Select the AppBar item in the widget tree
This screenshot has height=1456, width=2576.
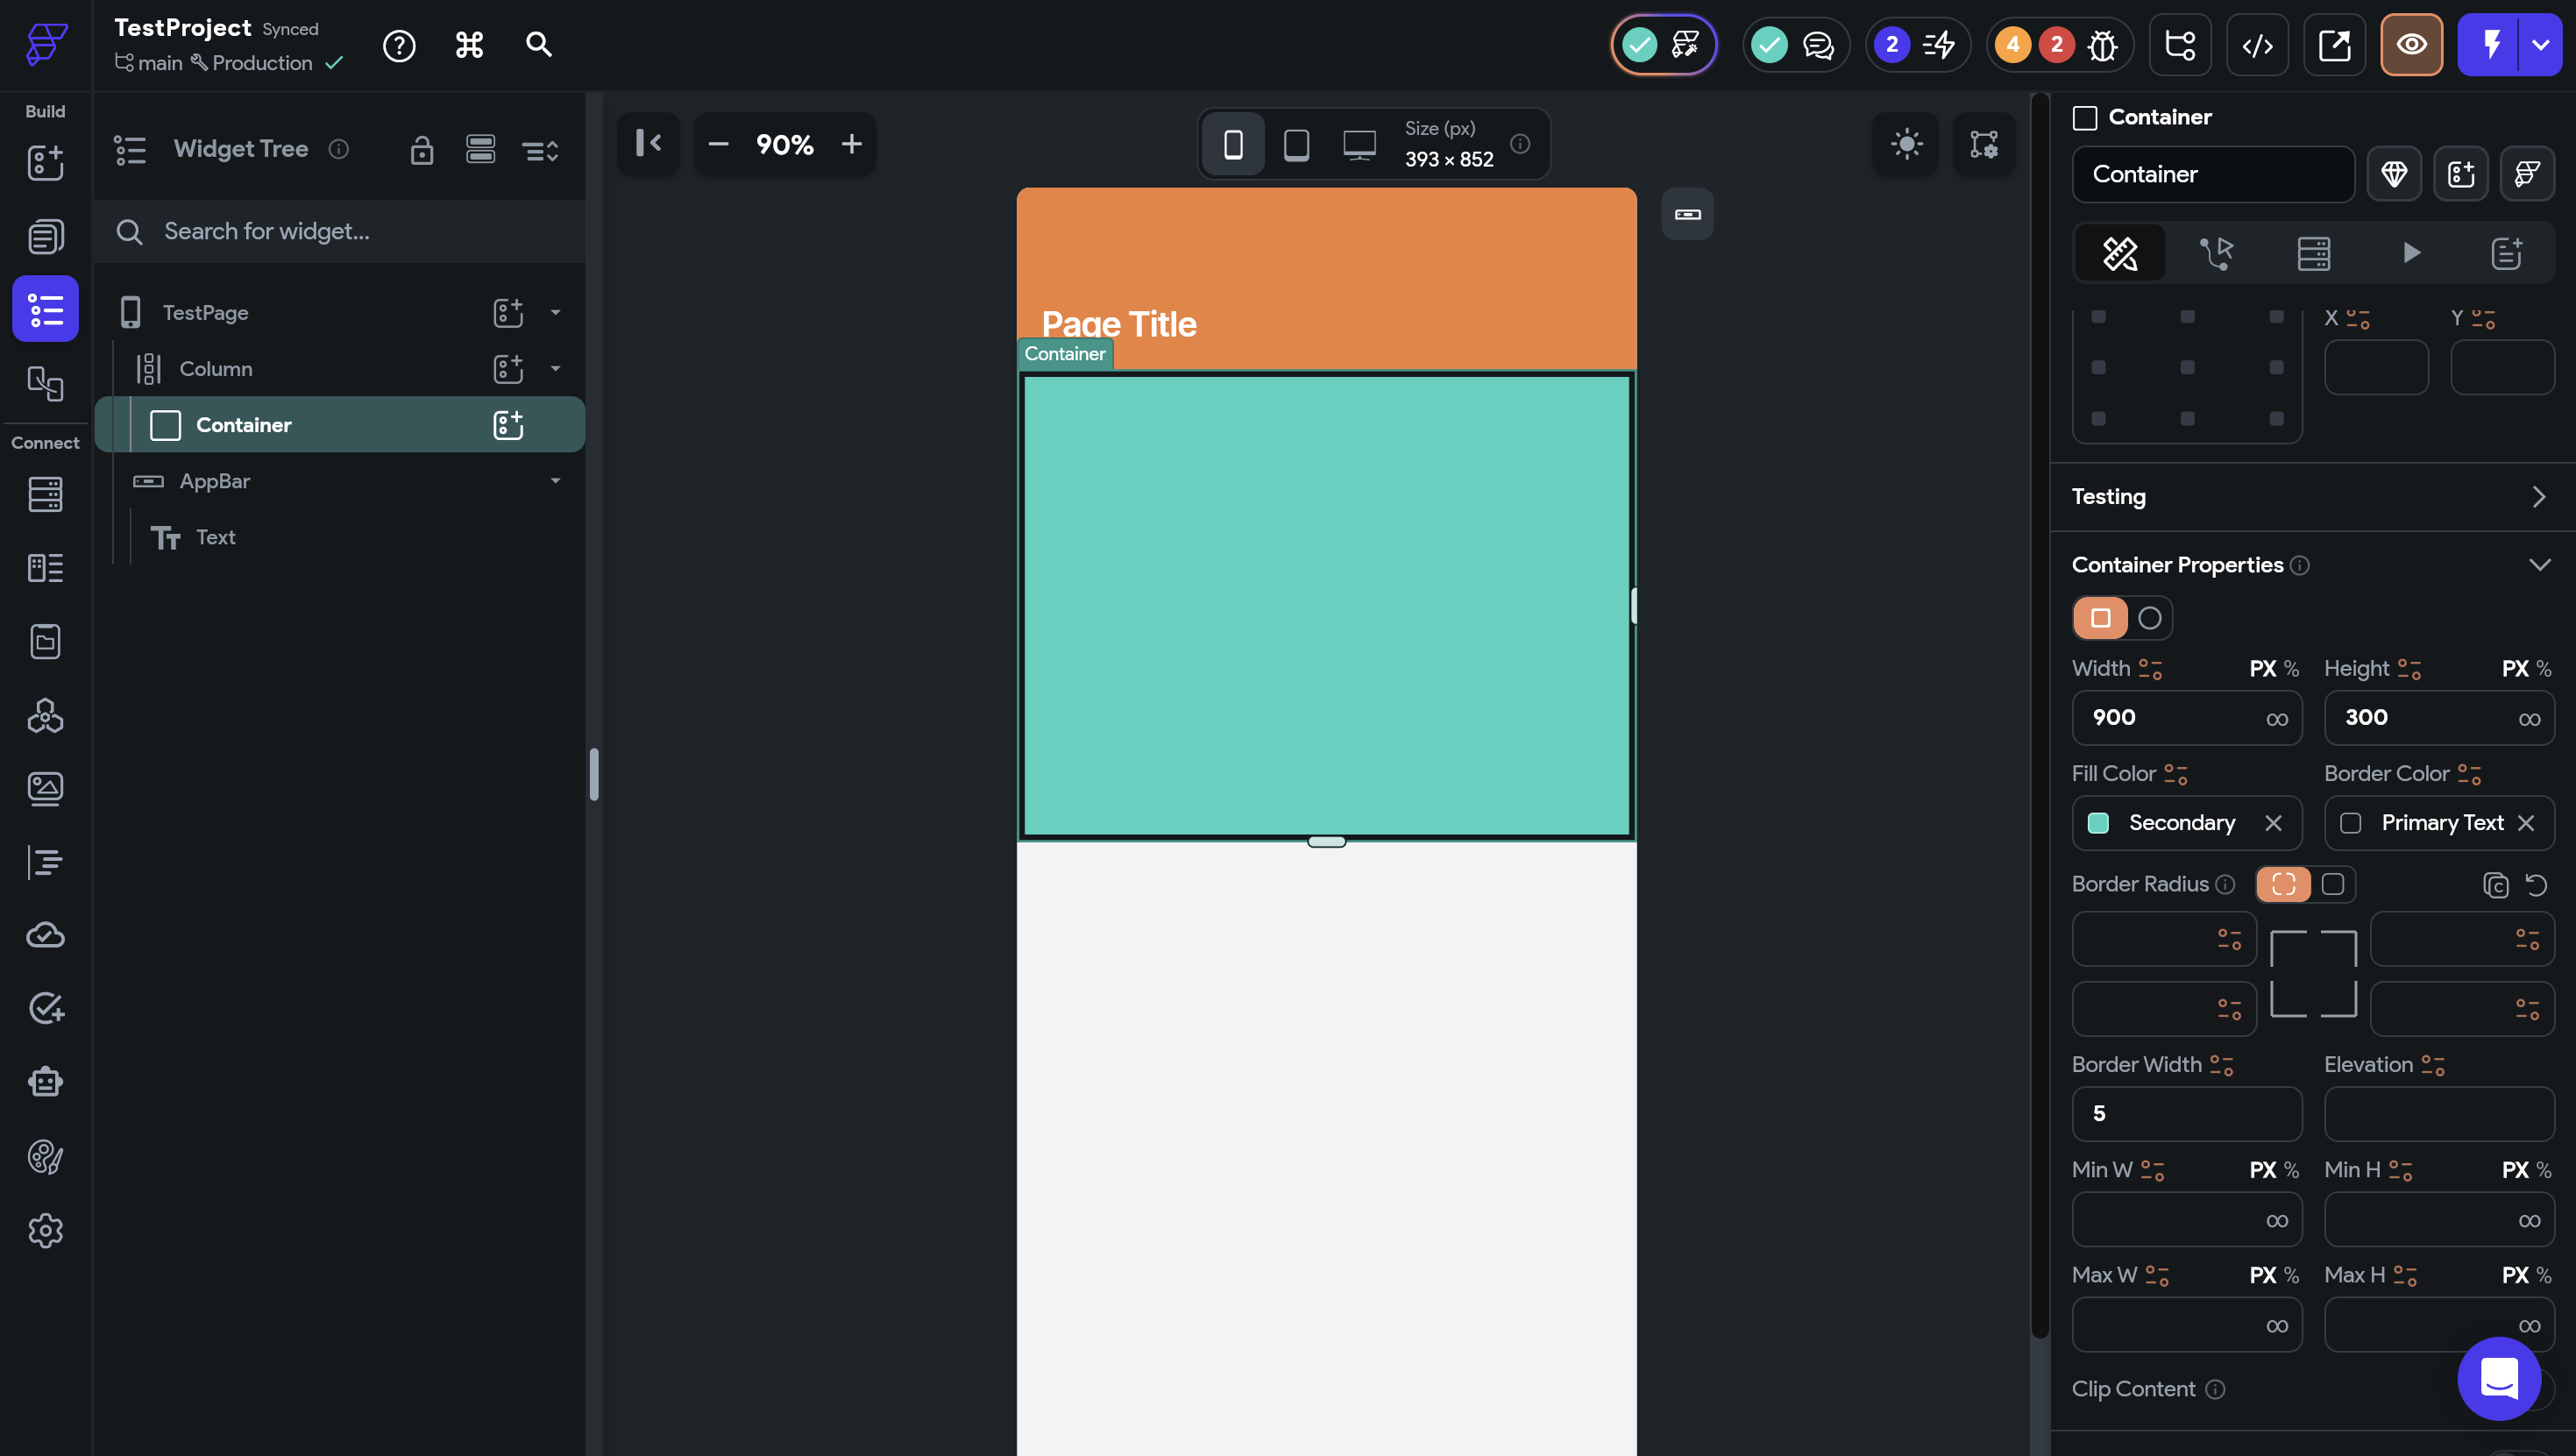pos(215,481)
